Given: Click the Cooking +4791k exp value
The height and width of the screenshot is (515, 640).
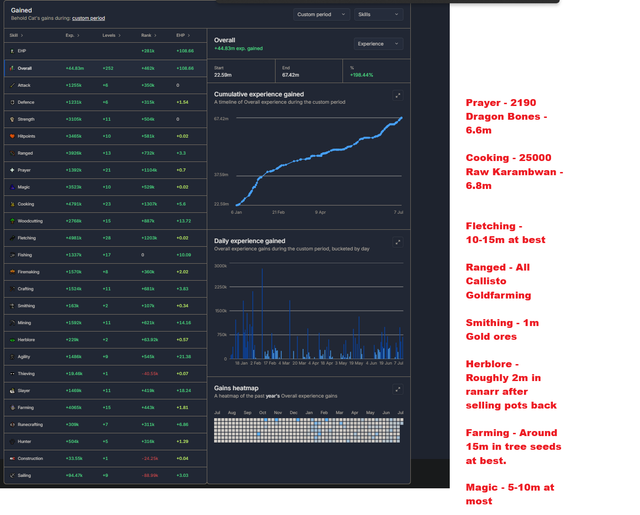Looking at the screenshot, I should tap(73, 204).
